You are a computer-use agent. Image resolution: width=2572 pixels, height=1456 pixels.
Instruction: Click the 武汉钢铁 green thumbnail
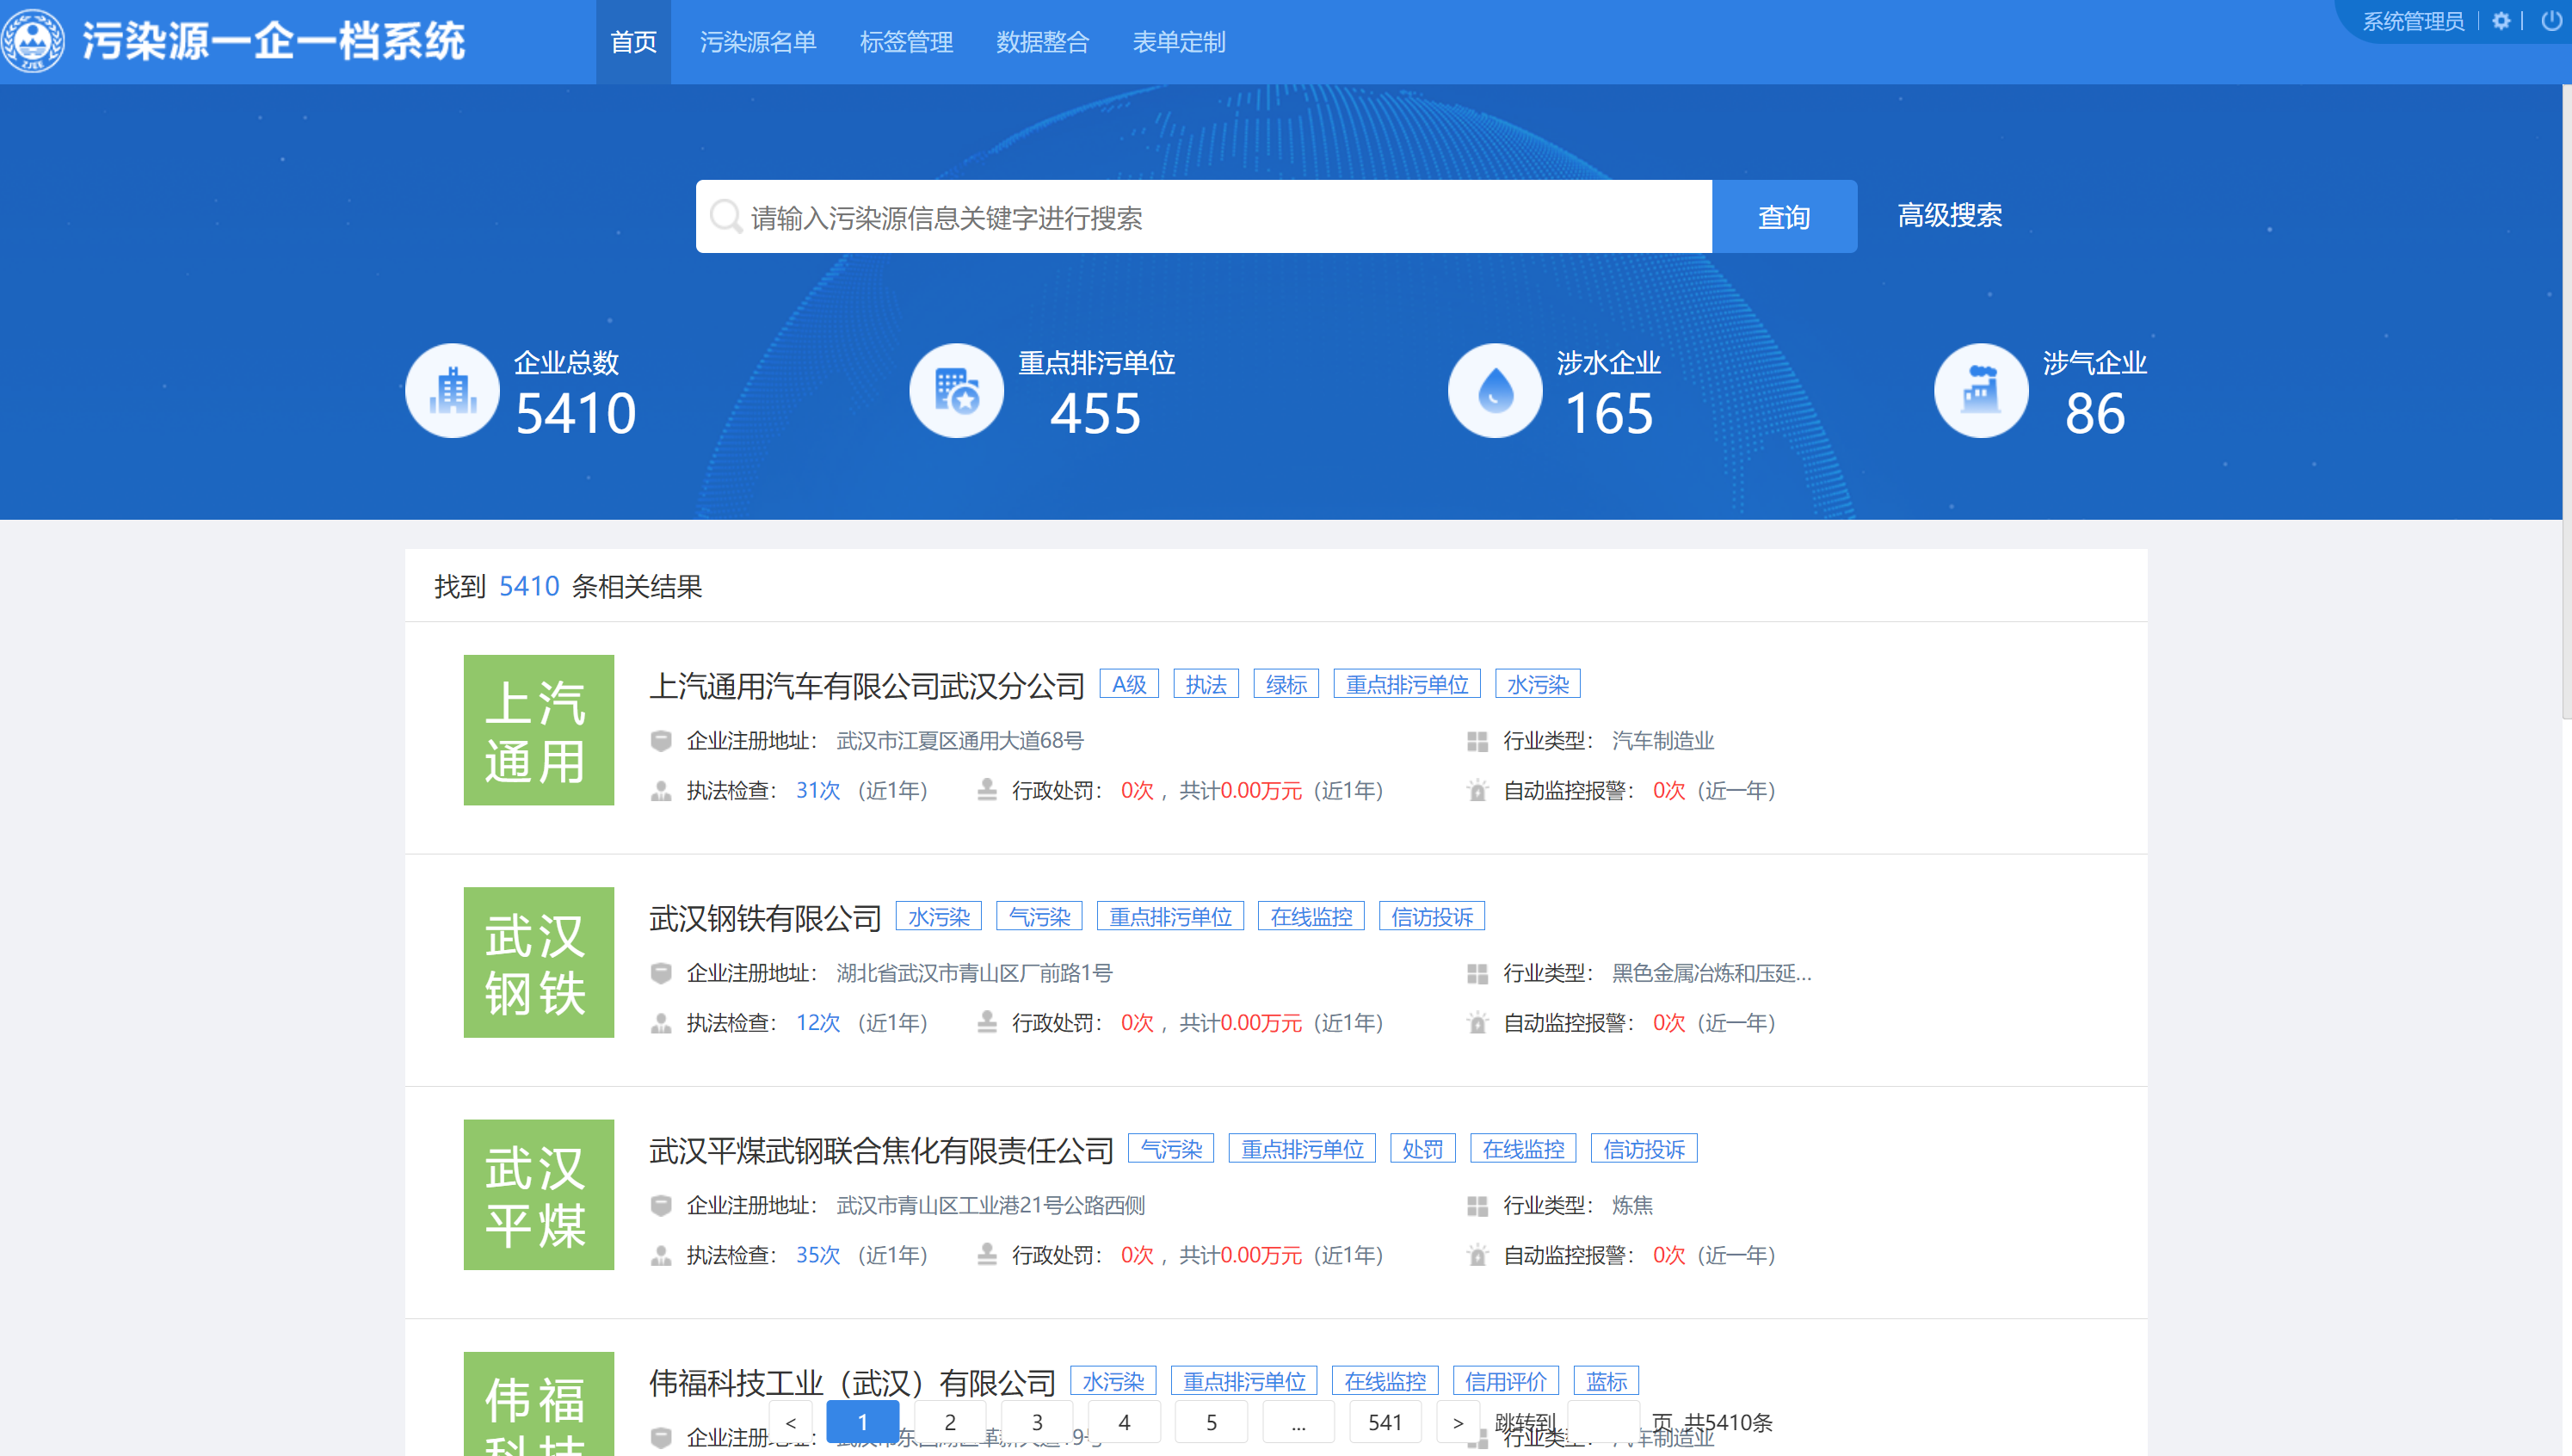(538, 962)
